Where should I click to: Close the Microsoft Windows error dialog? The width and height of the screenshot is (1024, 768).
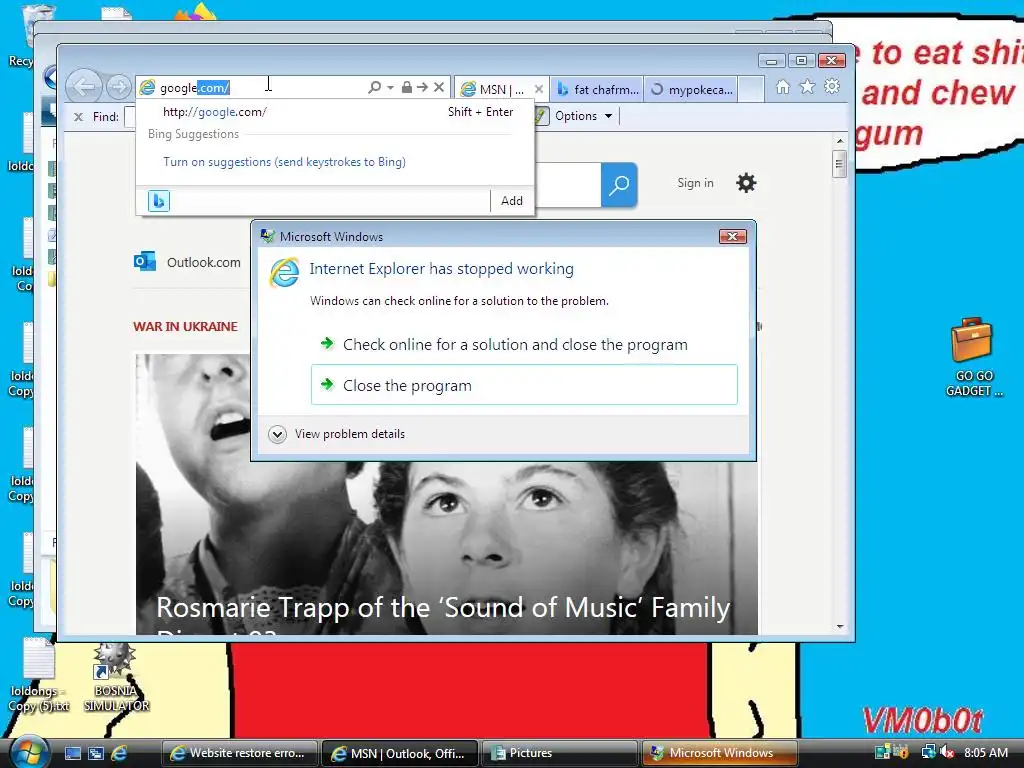(x=732, y=236)
